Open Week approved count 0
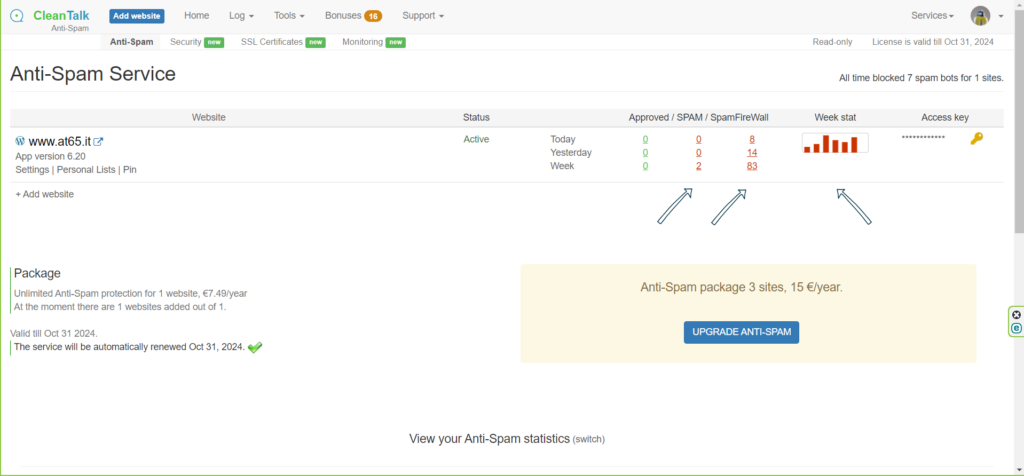Viewport: 1024px width, 476px height. click(645, 166)
